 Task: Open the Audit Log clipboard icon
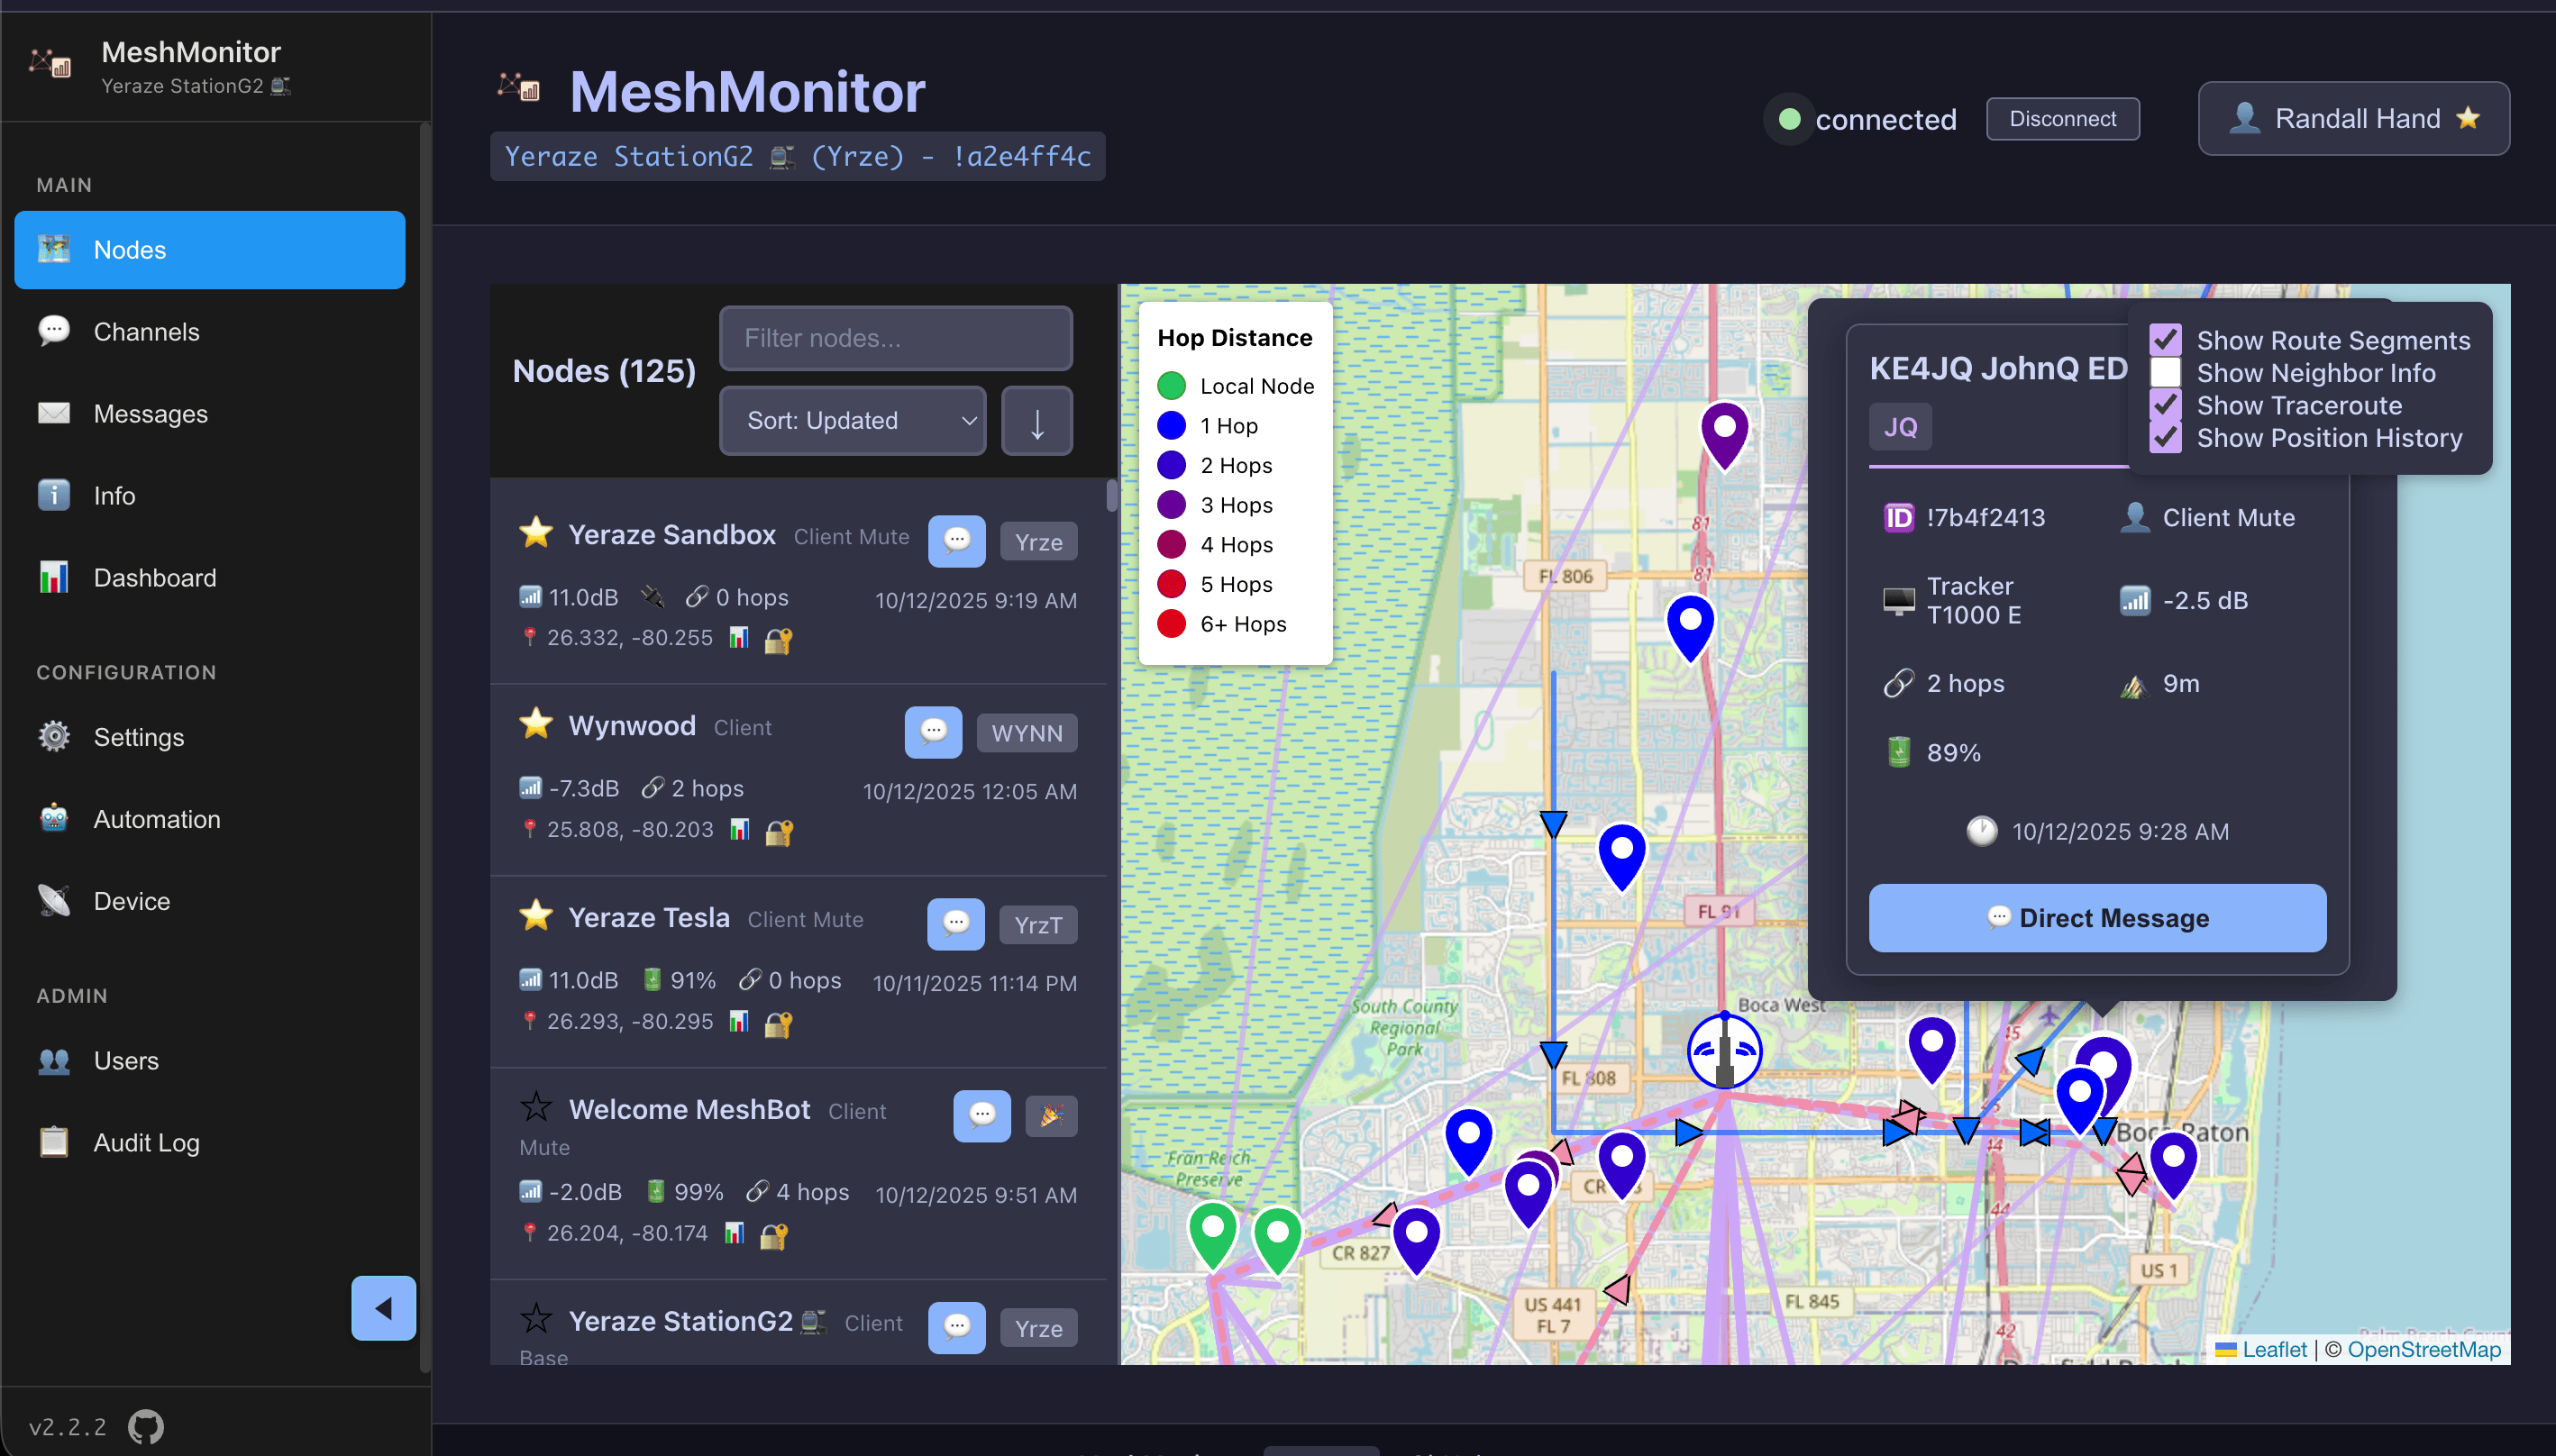point(54,1141)
